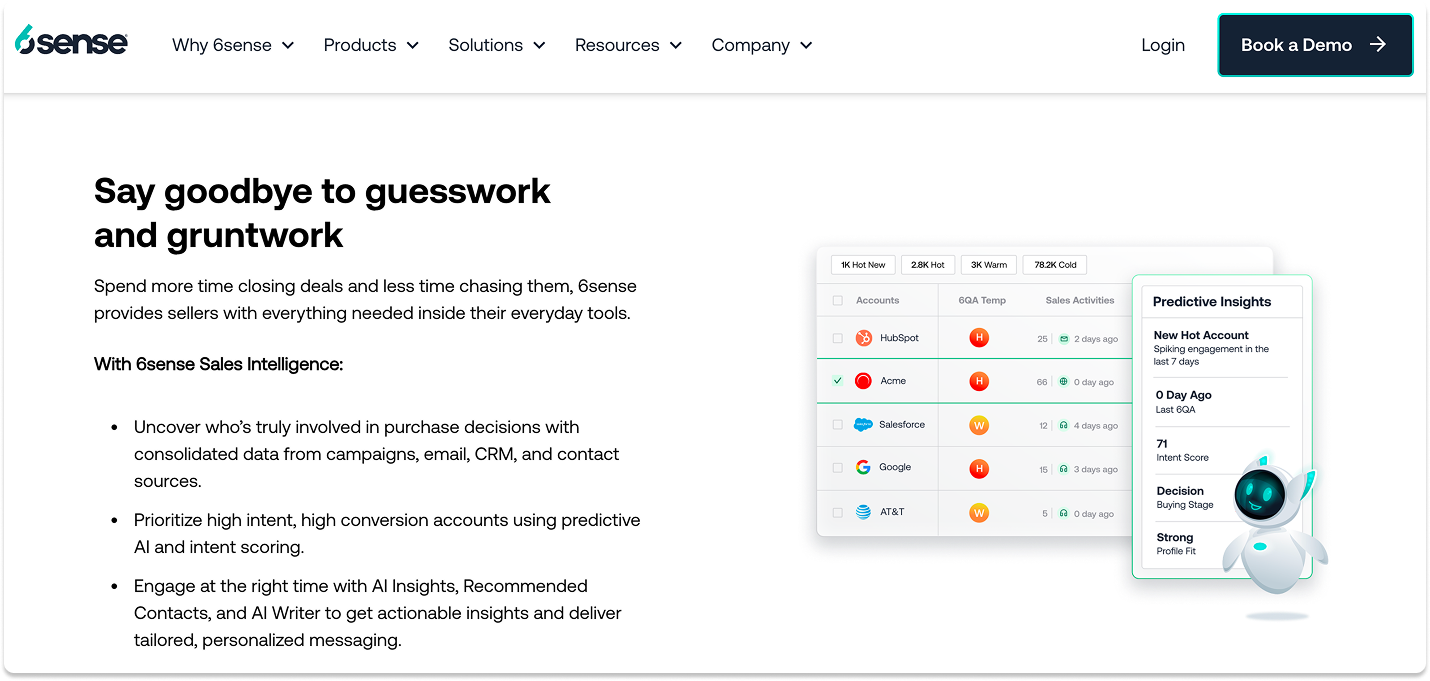Click the Login link

(x=1163, y=45)
